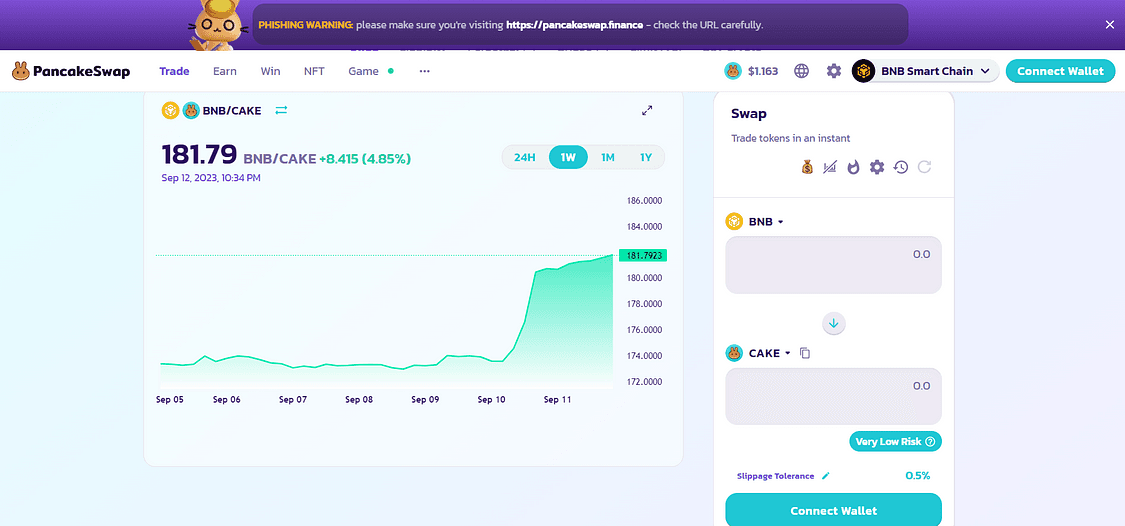
Task: Click Connect Wallet in the header
Action: pos(1060,71)
